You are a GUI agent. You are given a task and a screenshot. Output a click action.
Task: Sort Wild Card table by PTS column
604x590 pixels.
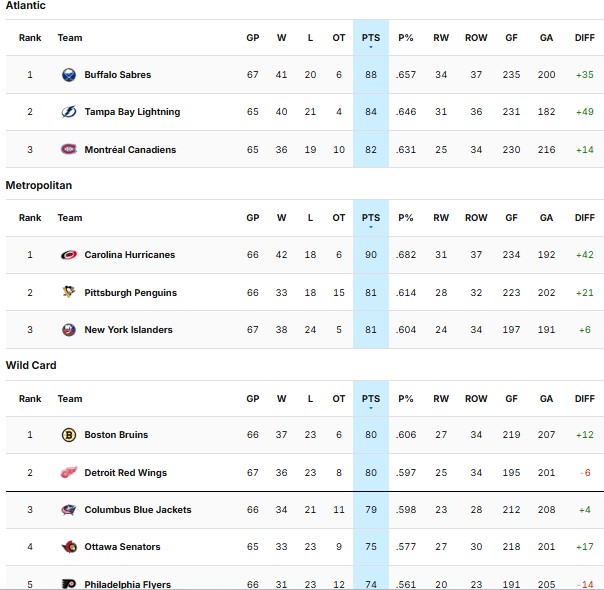[371, 398]
